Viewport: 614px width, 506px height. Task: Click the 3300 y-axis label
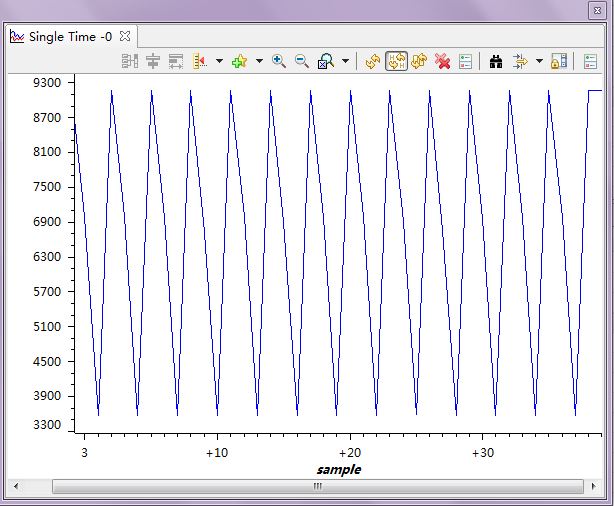coord(47,425)
